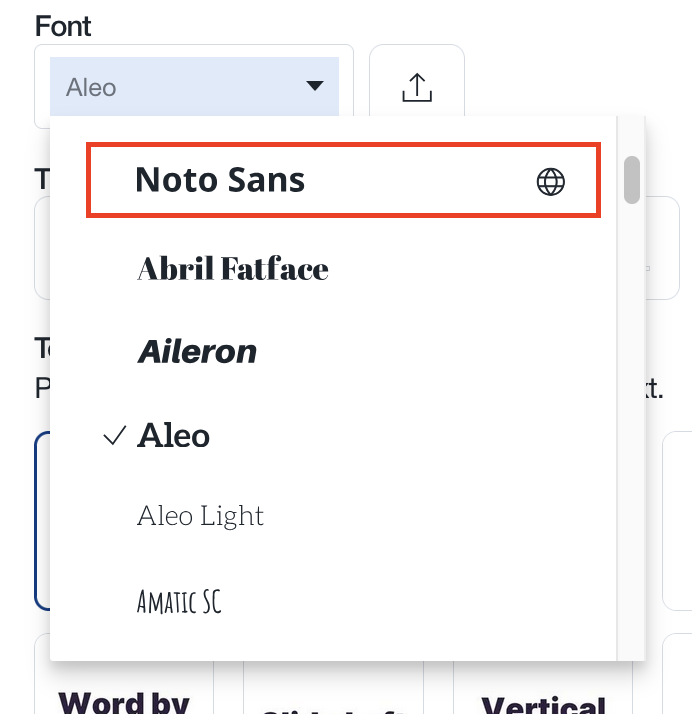Click the partially hidden card at right edge

676,520
